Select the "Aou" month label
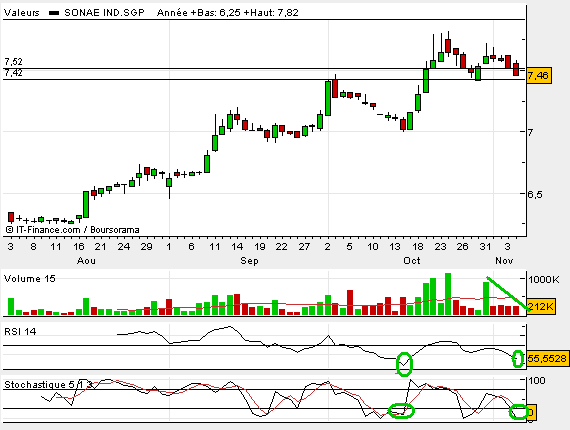Image resolution: width=570 pixels, height=430 pixels. click(x=87, y=261)
